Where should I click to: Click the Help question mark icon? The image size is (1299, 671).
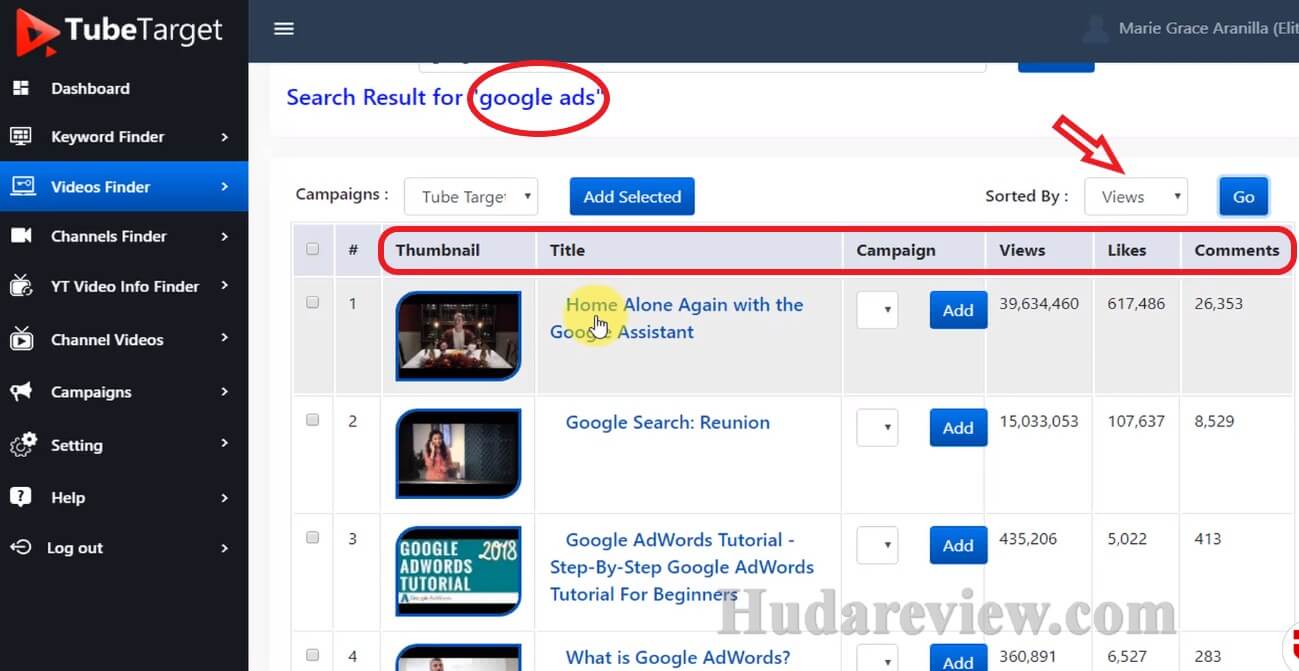coord(20,497)
